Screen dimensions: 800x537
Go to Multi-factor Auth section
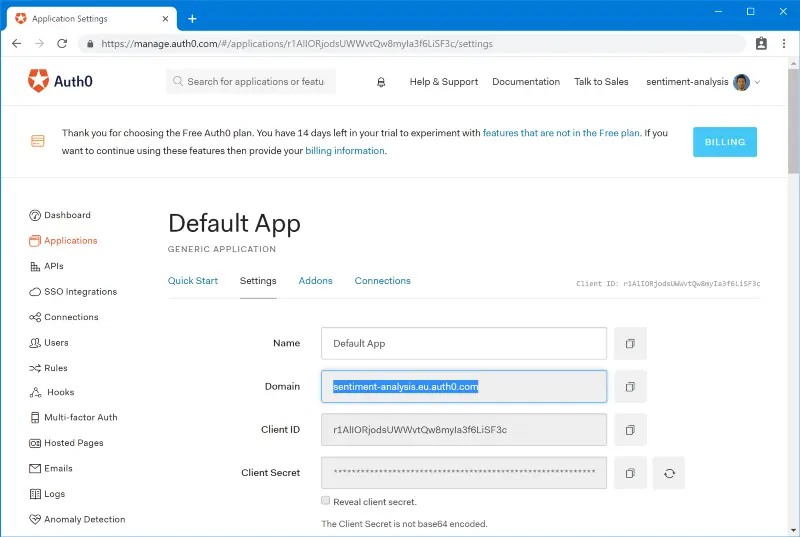(x=80, y=418)
